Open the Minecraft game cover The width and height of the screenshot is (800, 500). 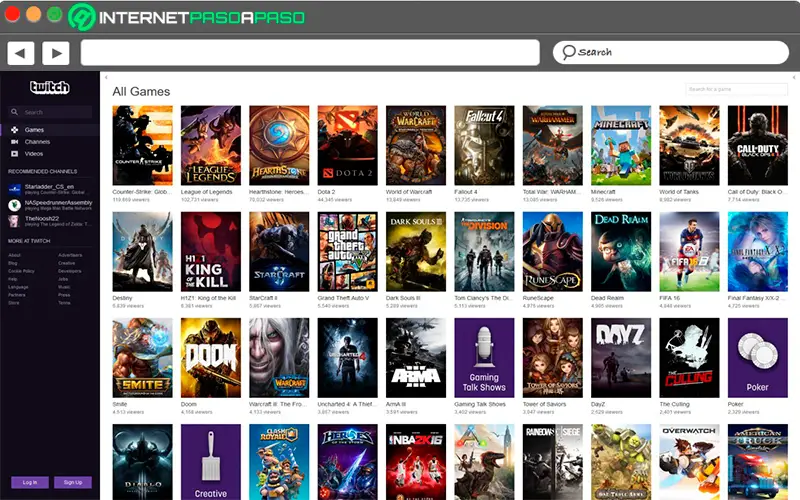click(x=621, y=145)
